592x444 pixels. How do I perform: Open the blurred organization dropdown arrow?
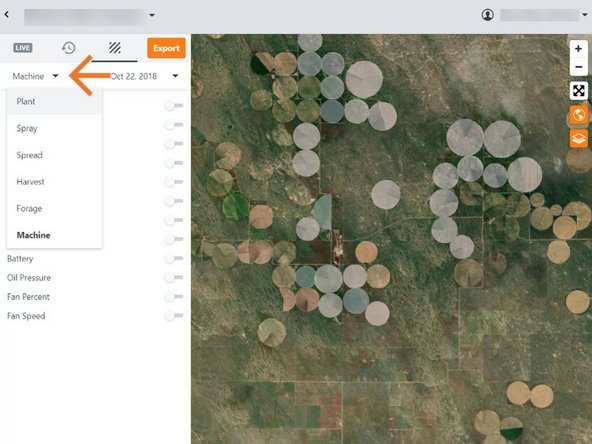pos(152,15)
